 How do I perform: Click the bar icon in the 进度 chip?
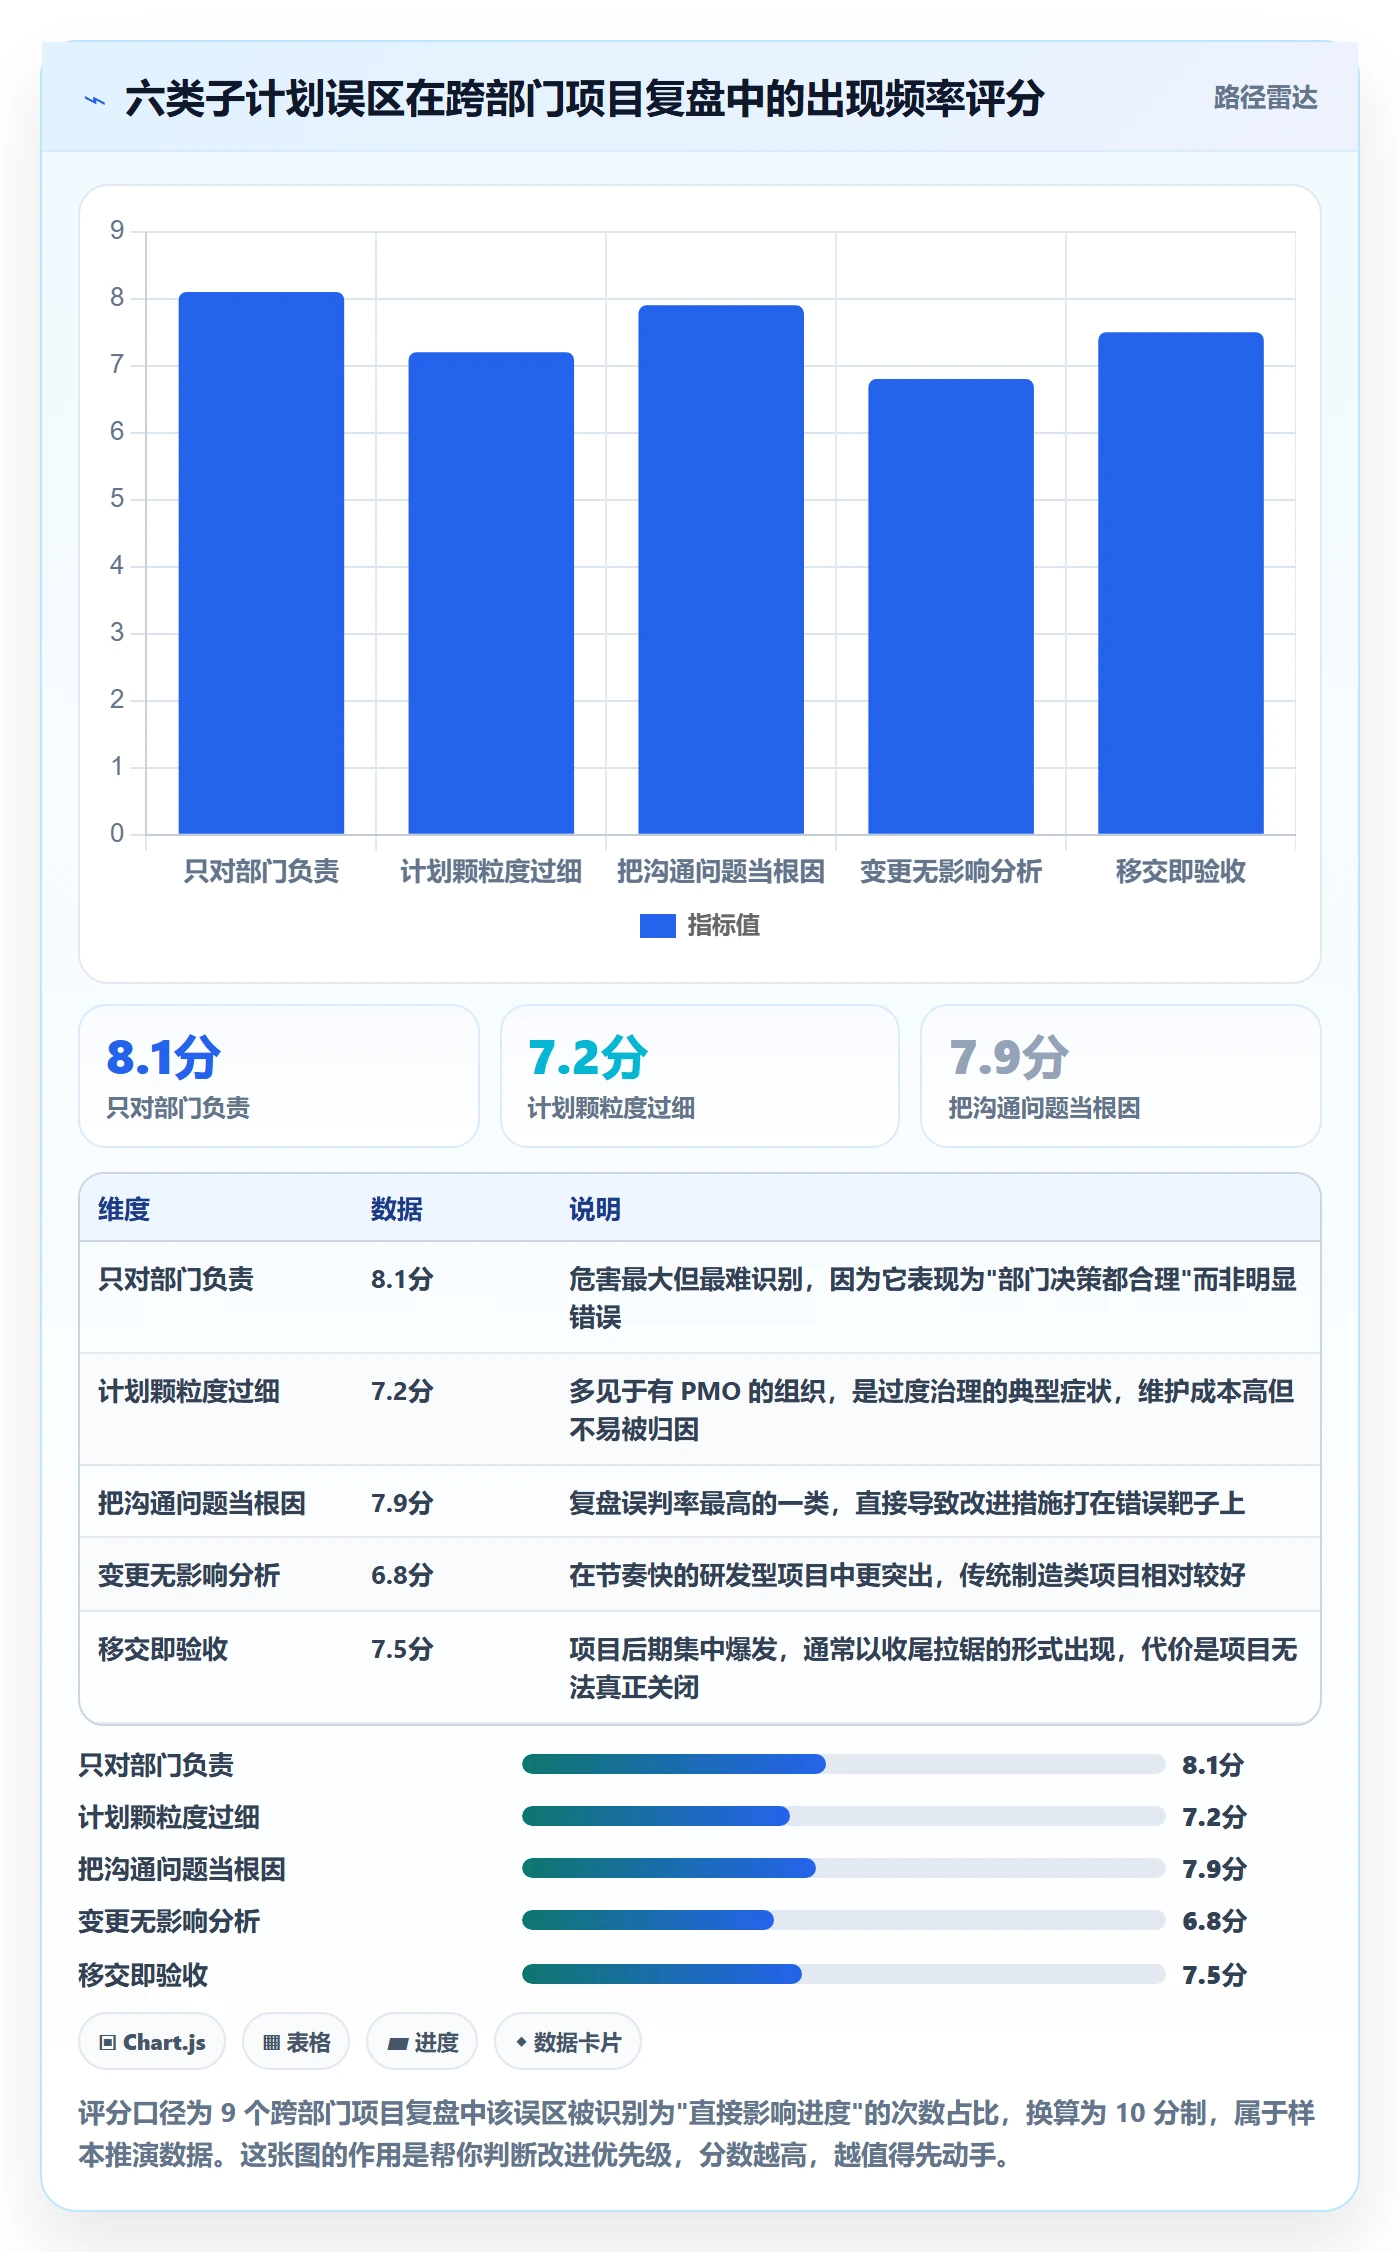click(x=398, y=2044)
